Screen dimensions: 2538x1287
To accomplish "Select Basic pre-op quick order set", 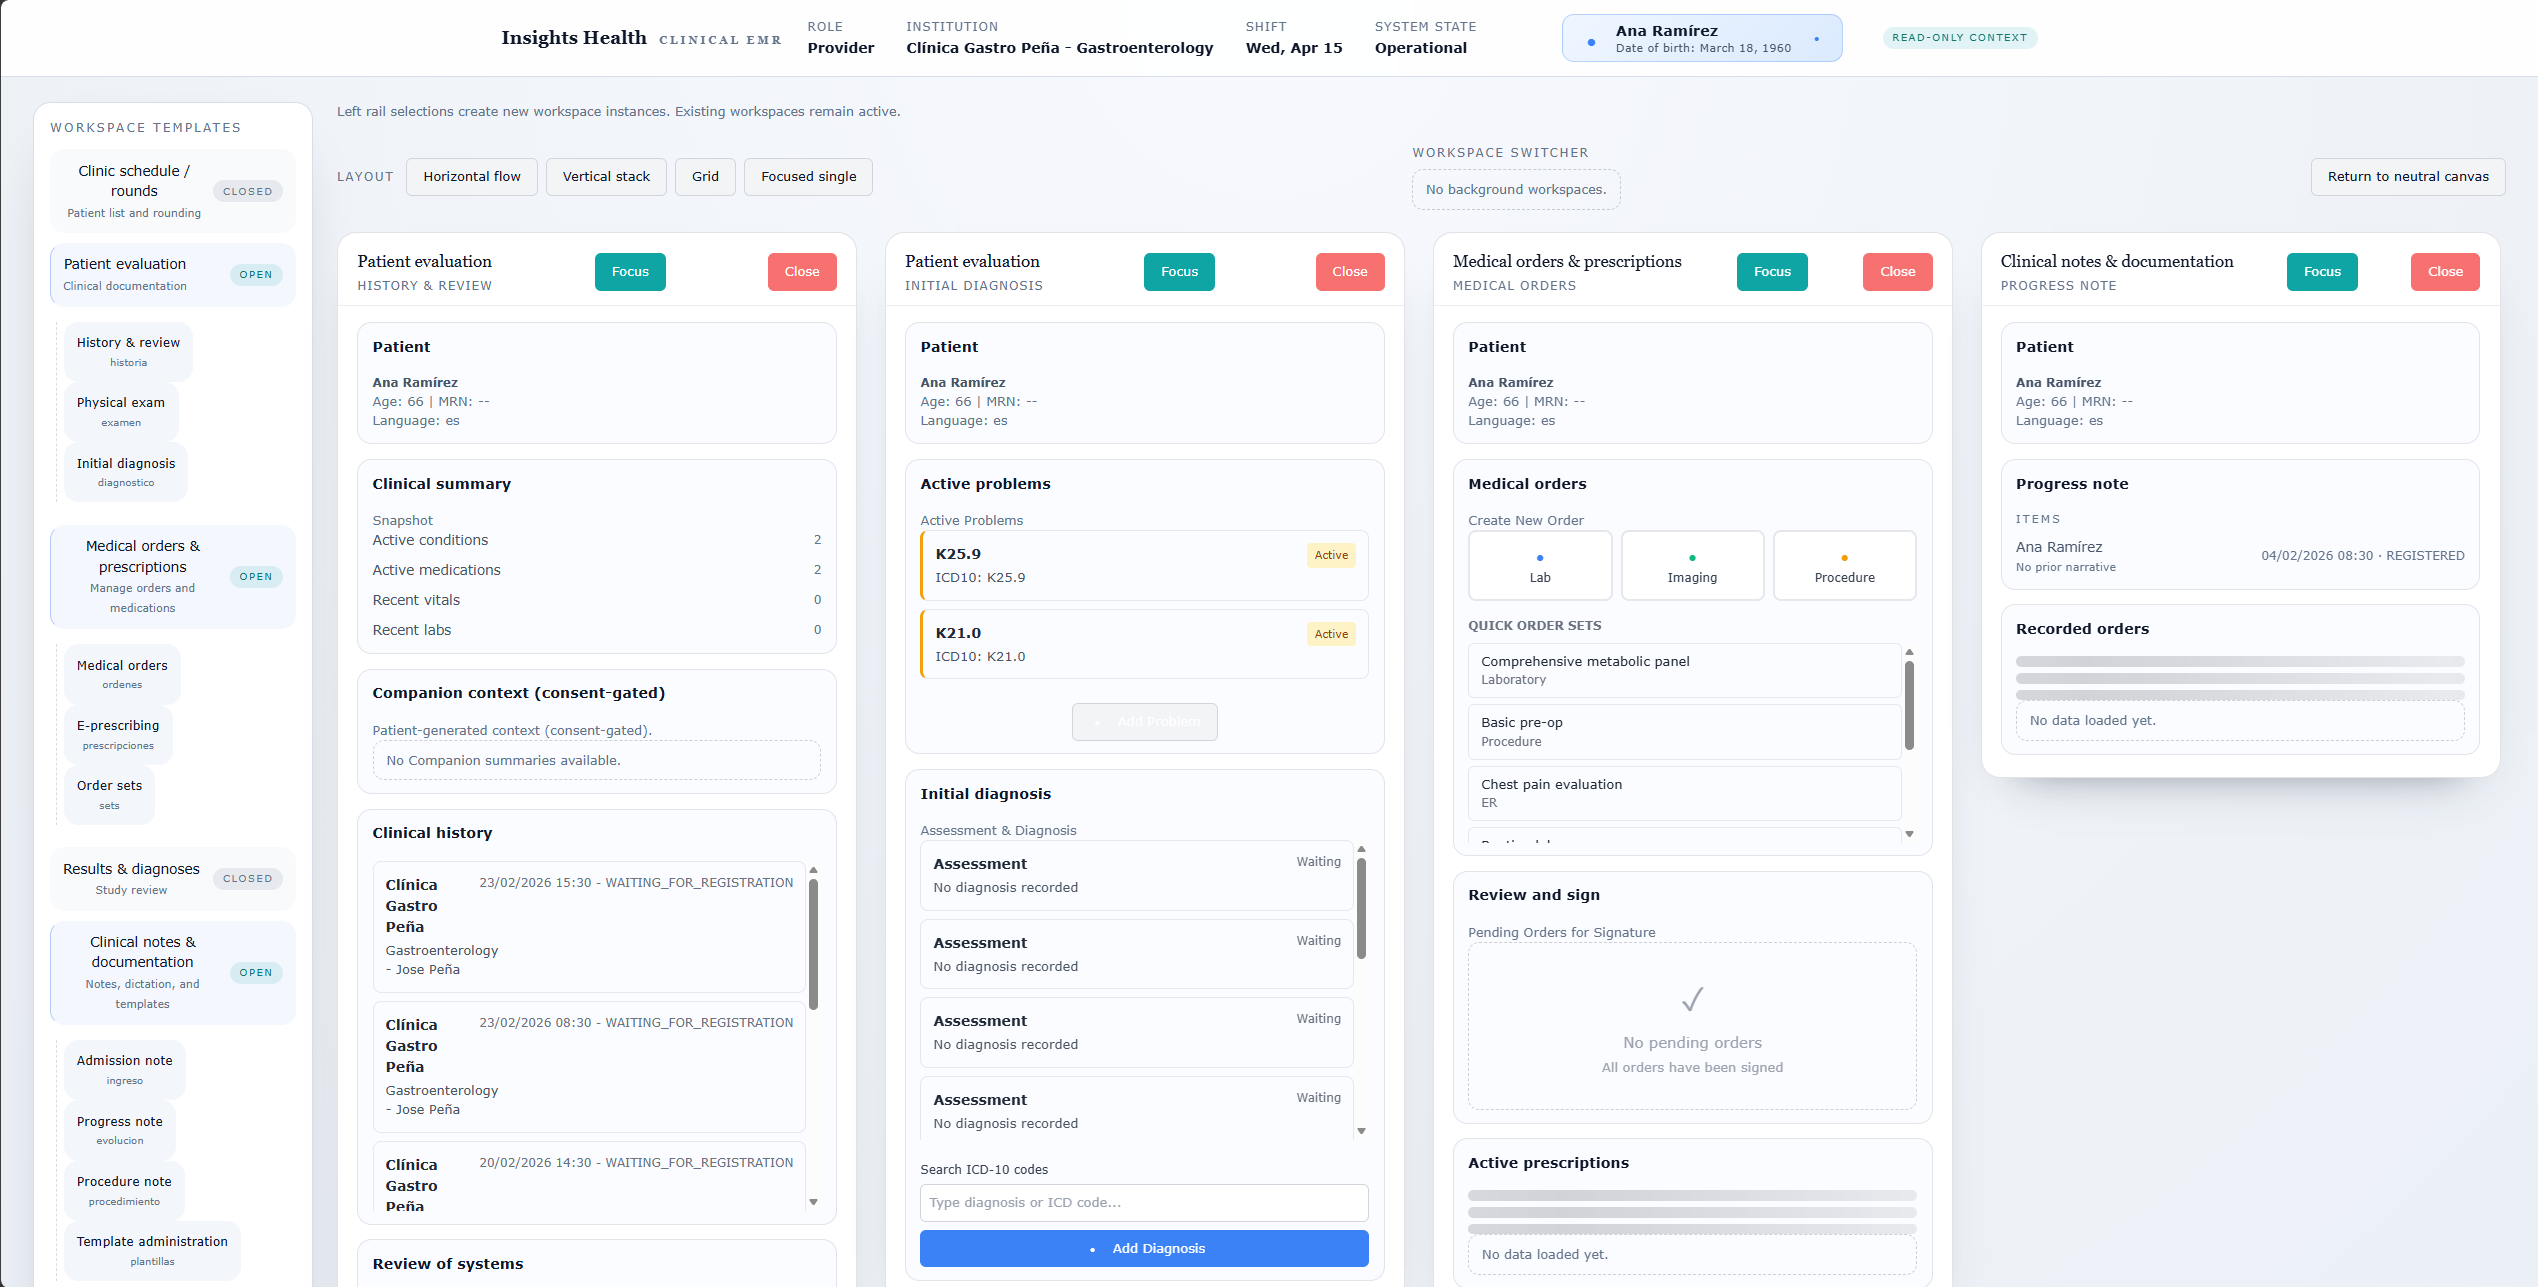I will 1684,732.
